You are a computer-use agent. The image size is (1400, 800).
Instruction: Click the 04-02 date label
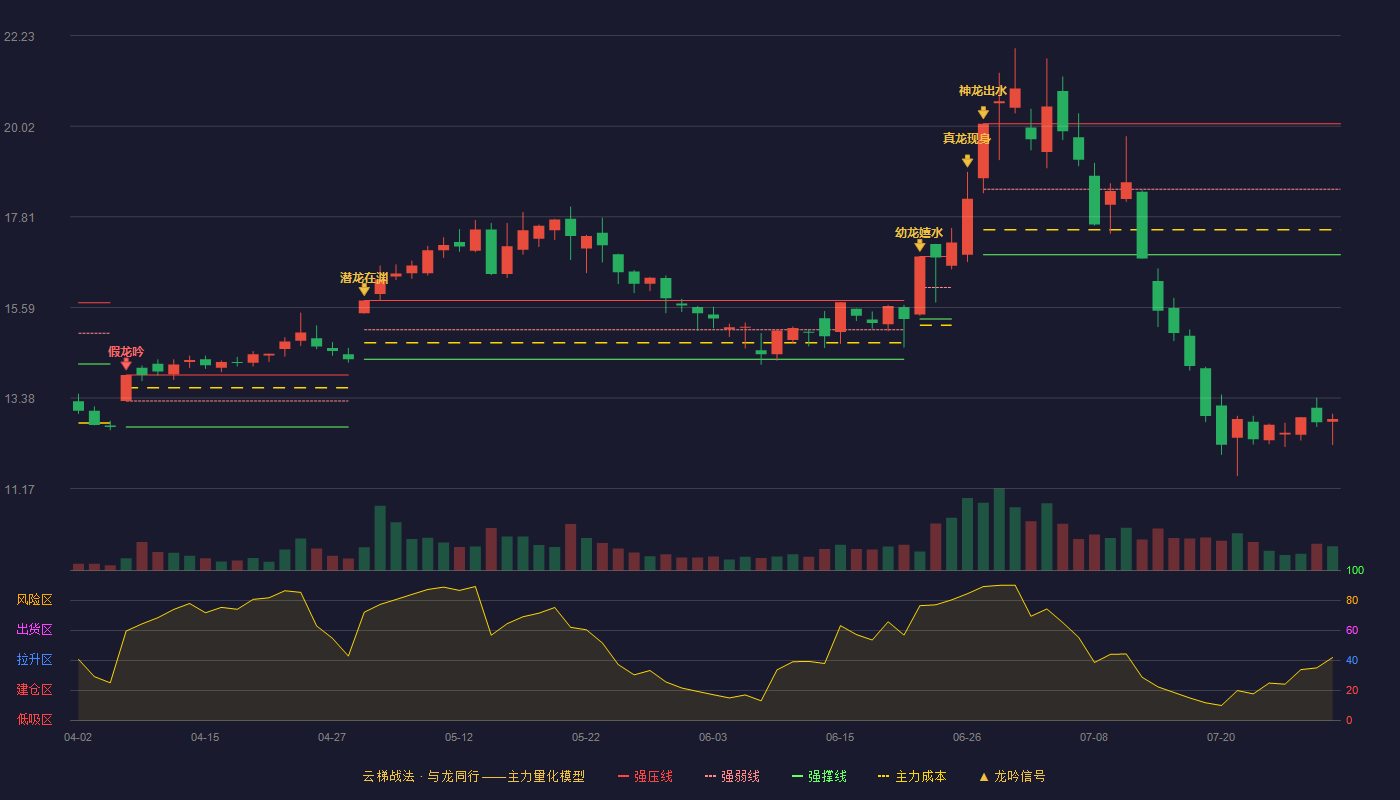pyautogui.click(x=78, y=737)
